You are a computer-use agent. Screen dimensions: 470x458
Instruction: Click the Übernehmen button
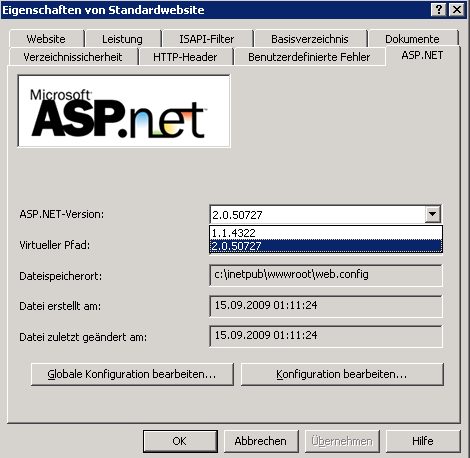[342, 441]
